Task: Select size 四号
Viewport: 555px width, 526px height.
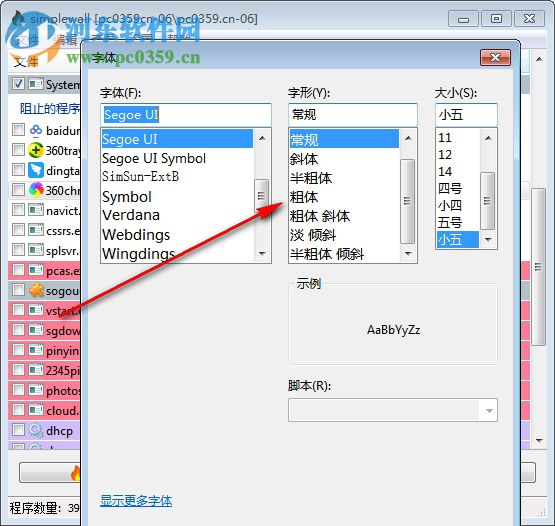Action: tap(450, 188)
